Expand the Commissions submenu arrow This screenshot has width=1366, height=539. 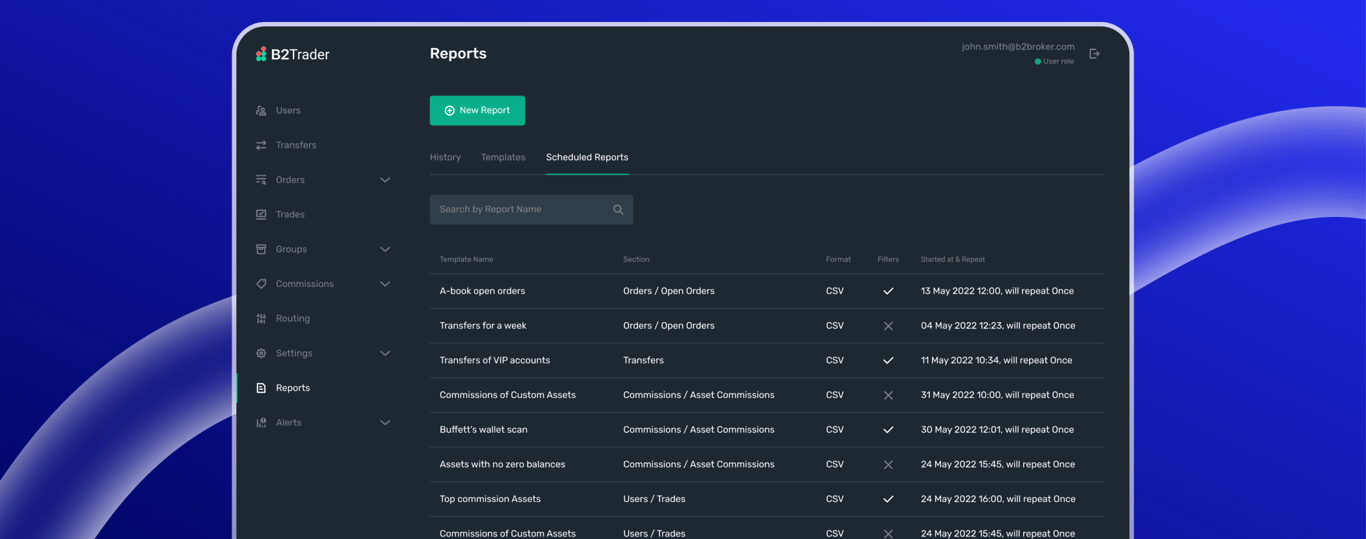click(x=385, y=284)
